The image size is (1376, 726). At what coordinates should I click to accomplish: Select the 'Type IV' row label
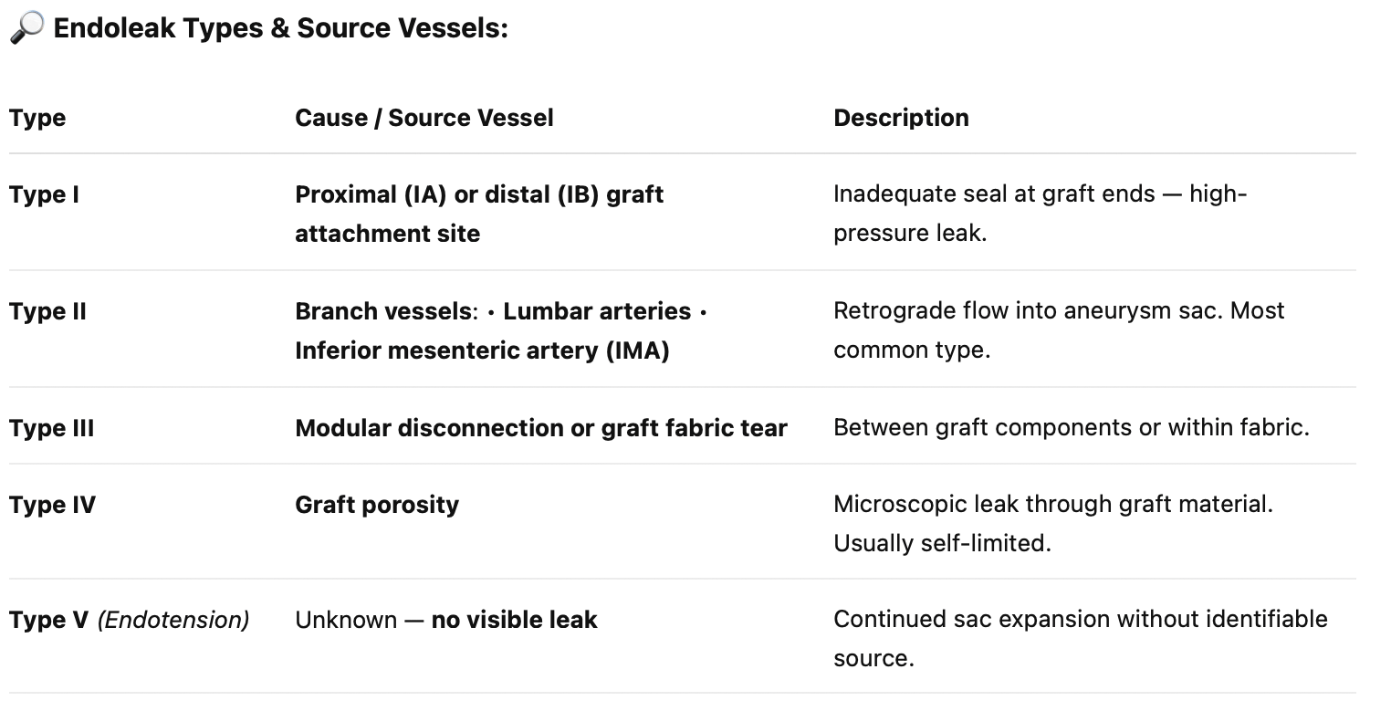(x=52, y=505)
